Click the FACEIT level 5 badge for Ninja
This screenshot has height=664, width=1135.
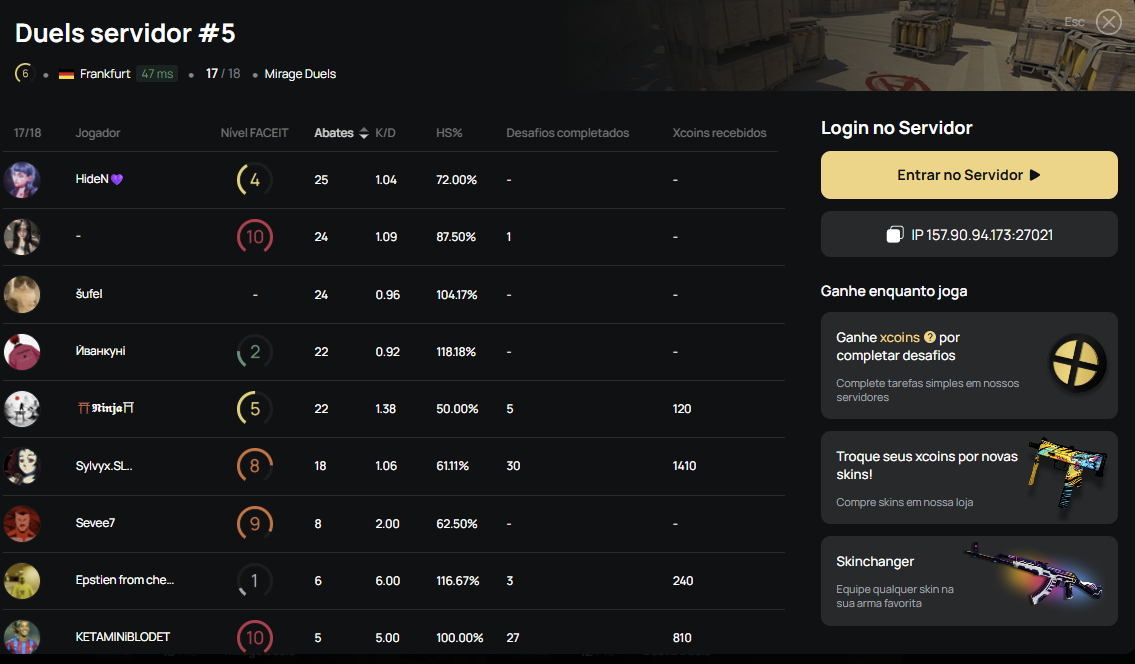click(255, 409)
